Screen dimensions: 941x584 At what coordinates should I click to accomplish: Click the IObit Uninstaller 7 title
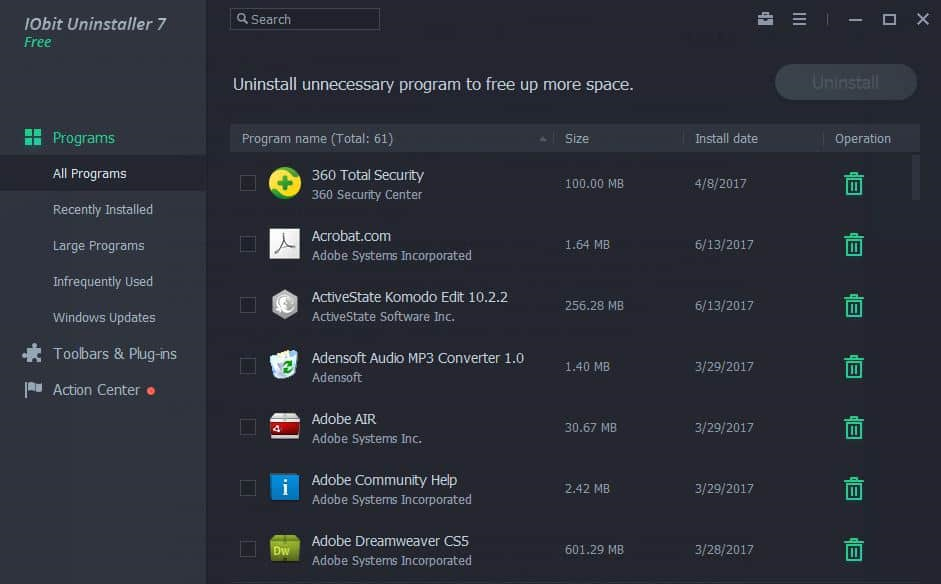pos(95,24)
